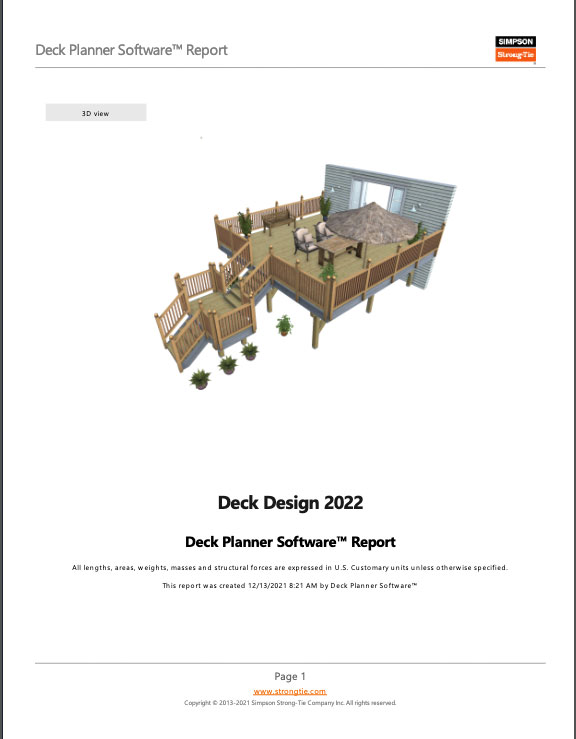This screenshot has width=576, height=739.
Task: Click the sliding glass door in the rendering
Action: click(x=377, y=195)
